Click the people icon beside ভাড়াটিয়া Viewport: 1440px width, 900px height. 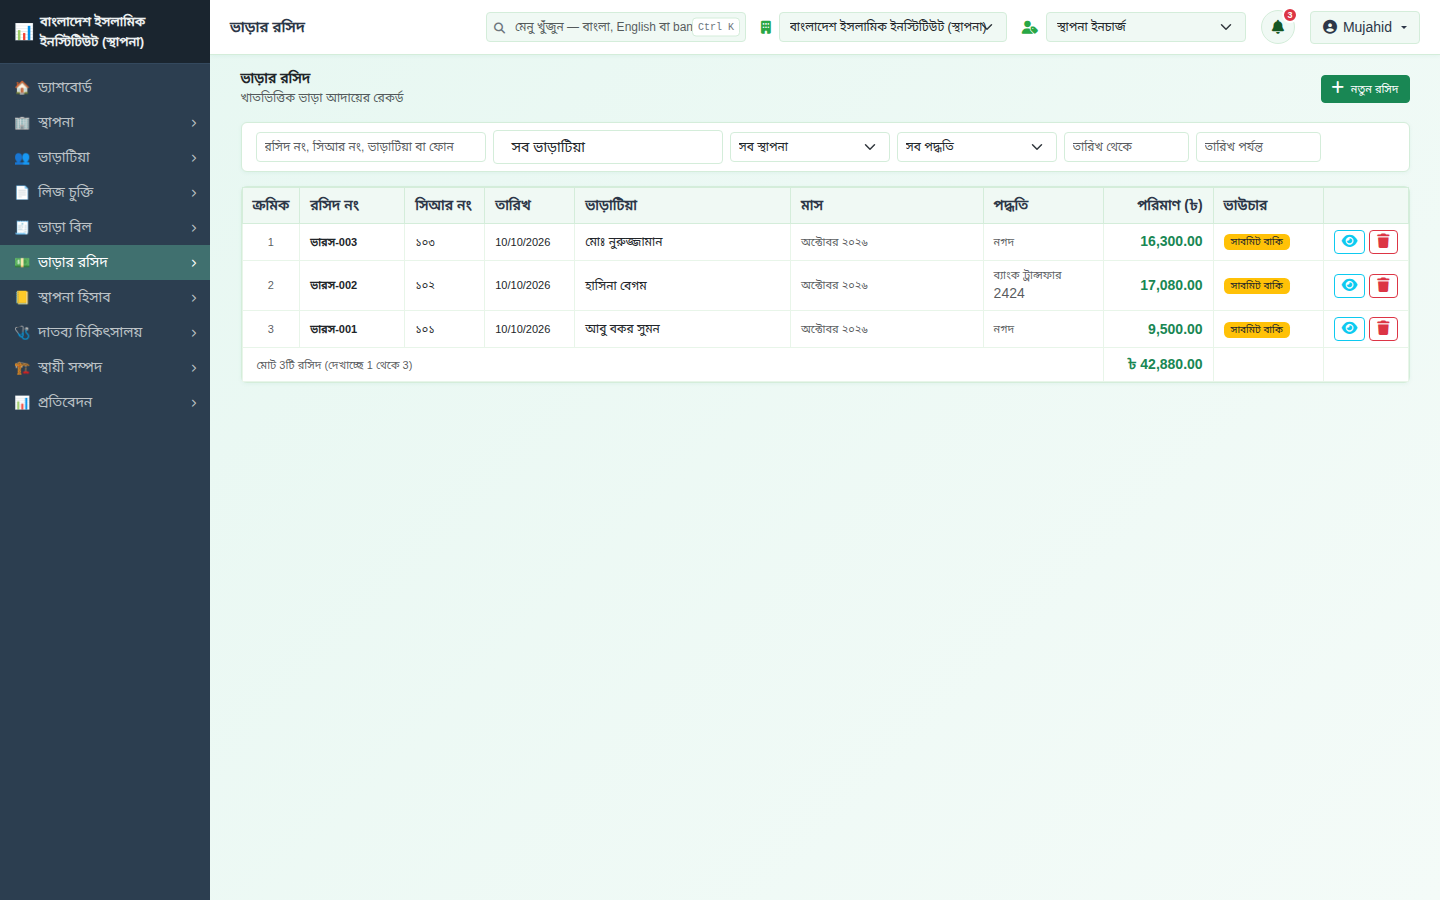pyautogui.click(x=22, y=158)
